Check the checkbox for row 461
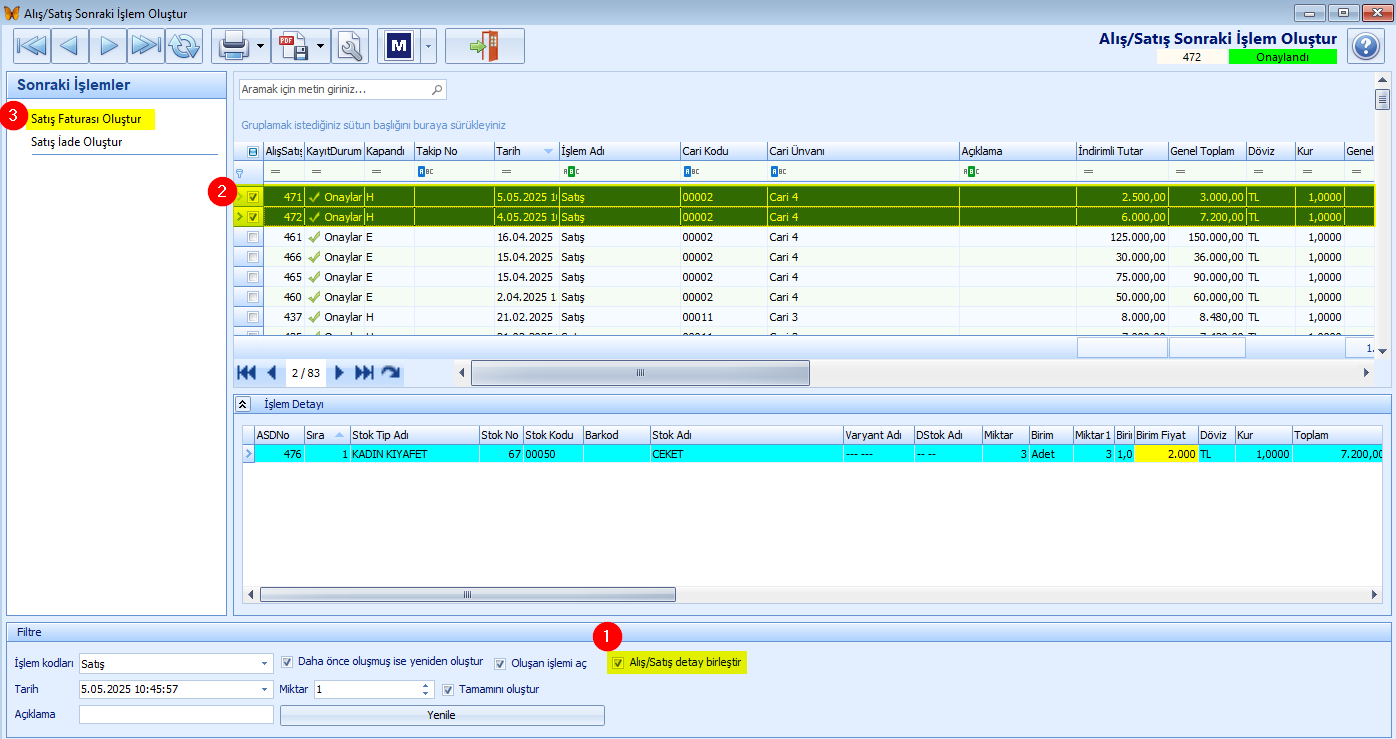The width and height of the screenshot is (1396, 739). (253, 237)
